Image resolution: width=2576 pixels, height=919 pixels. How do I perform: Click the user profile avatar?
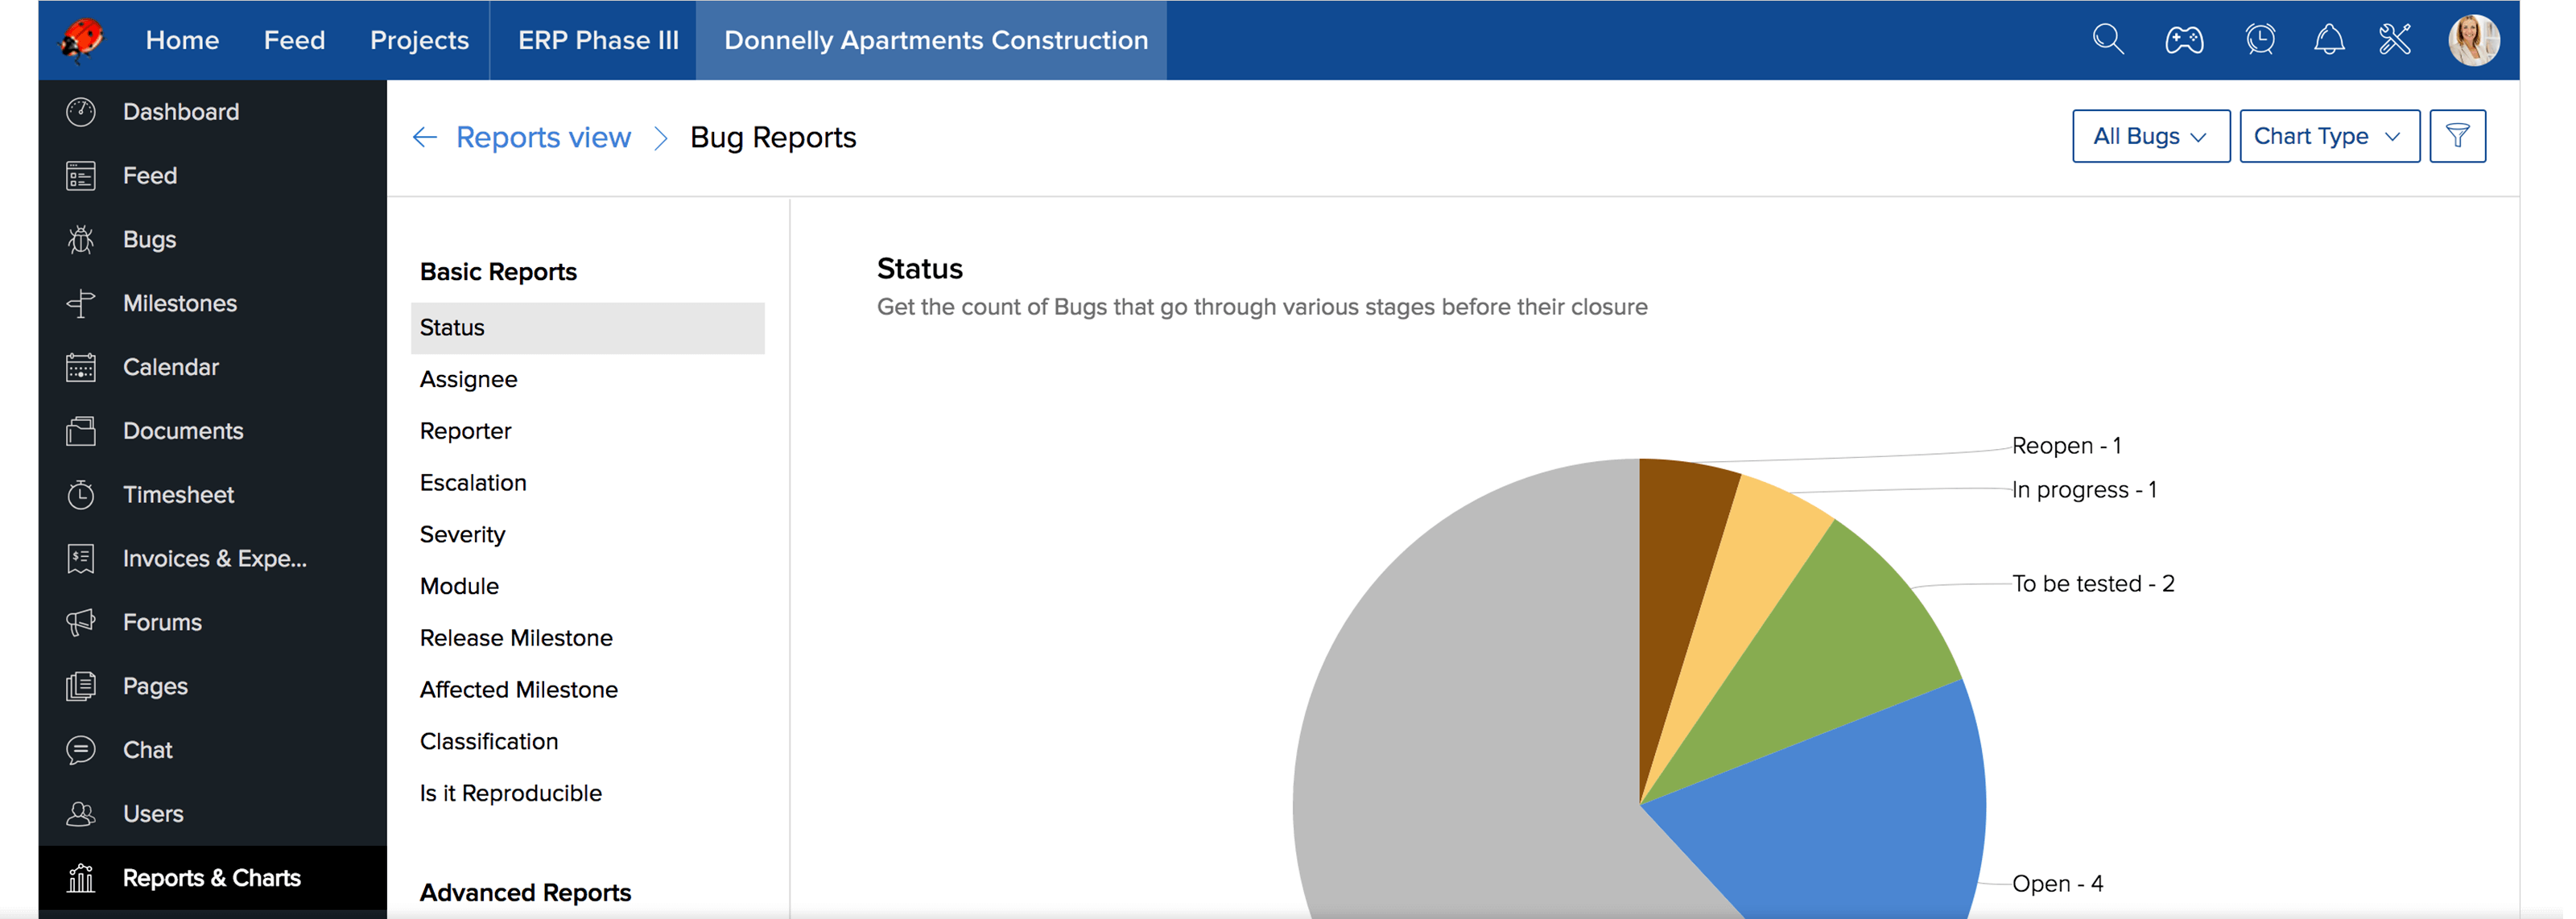[2473, 40]
